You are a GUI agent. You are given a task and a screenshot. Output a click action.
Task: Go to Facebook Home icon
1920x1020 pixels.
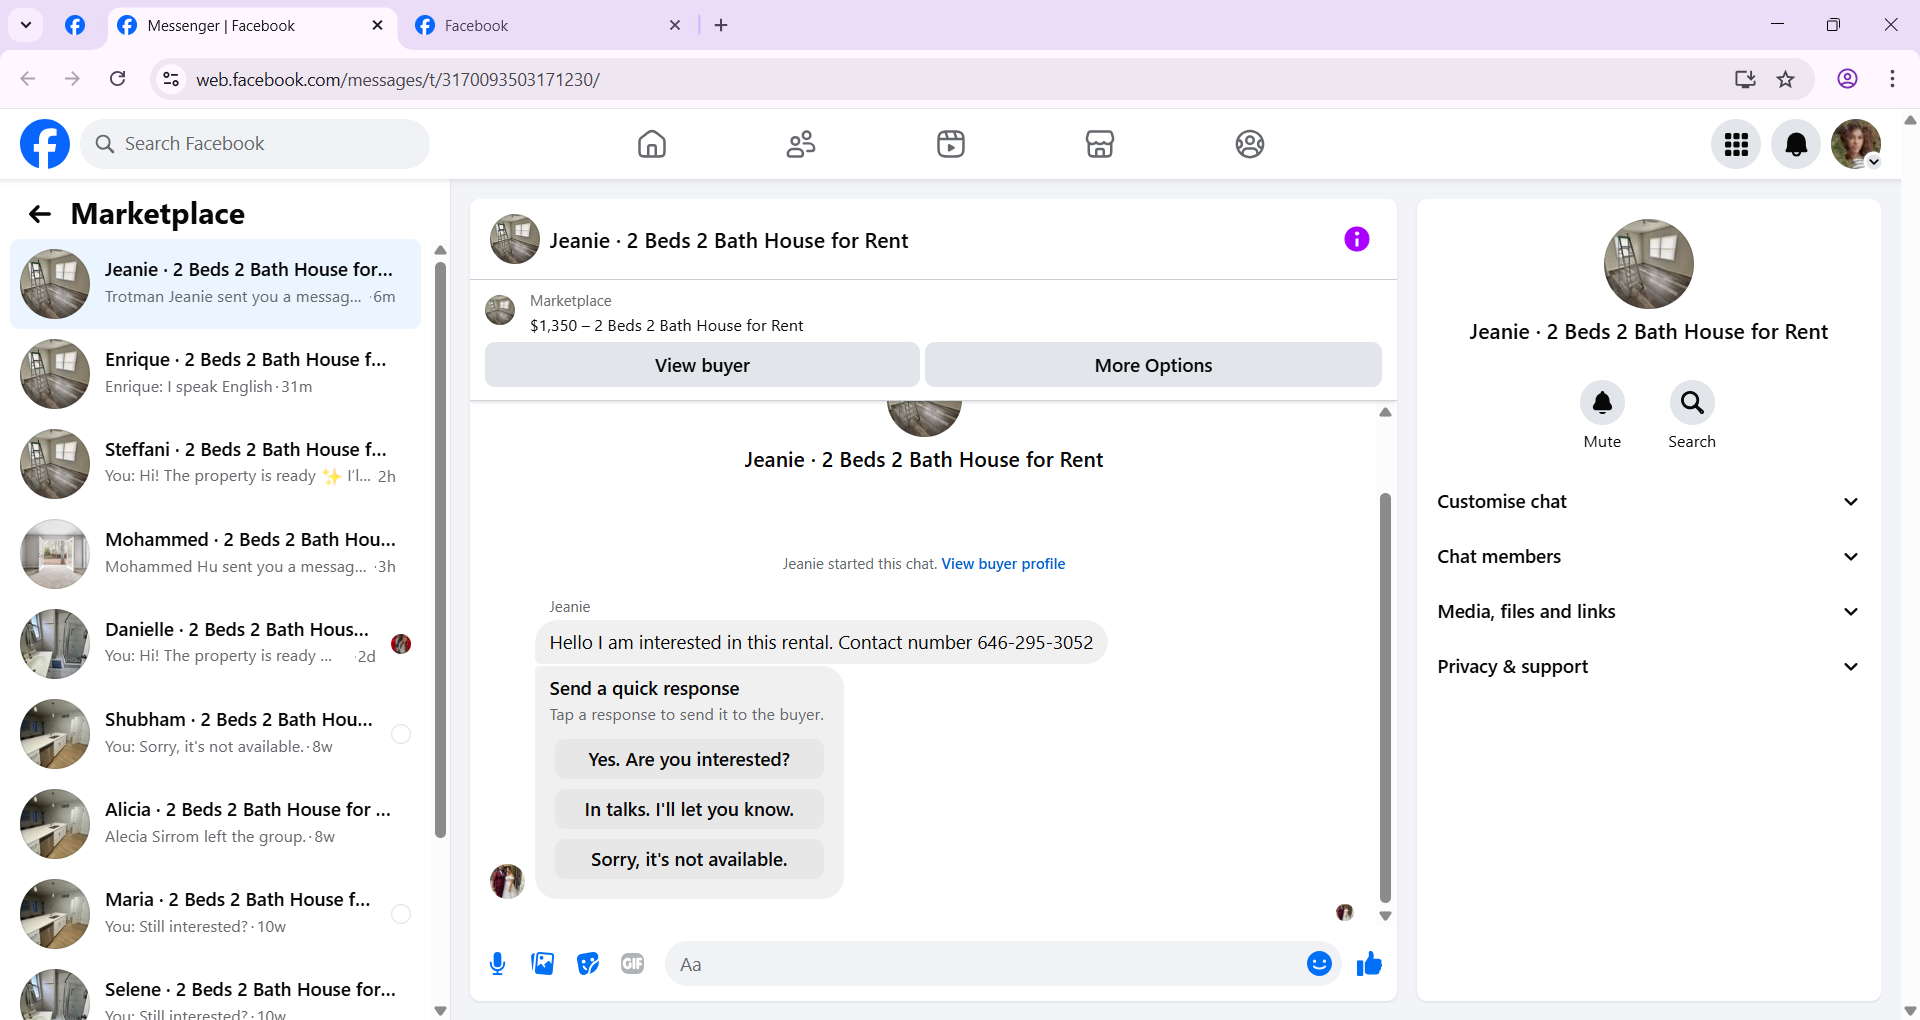(x=651, y=144)
